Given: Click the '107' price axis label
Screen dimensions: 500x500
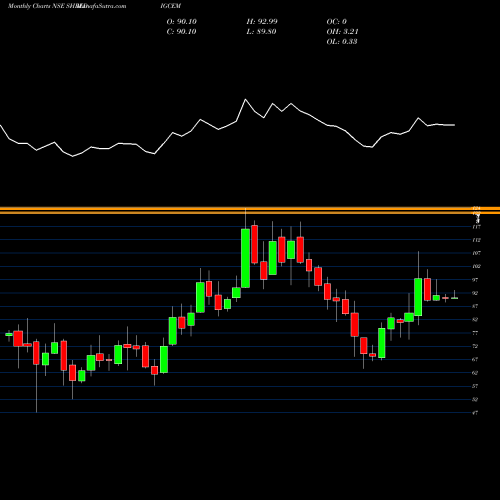Looking at the screenshot, I should pos(477,253).
